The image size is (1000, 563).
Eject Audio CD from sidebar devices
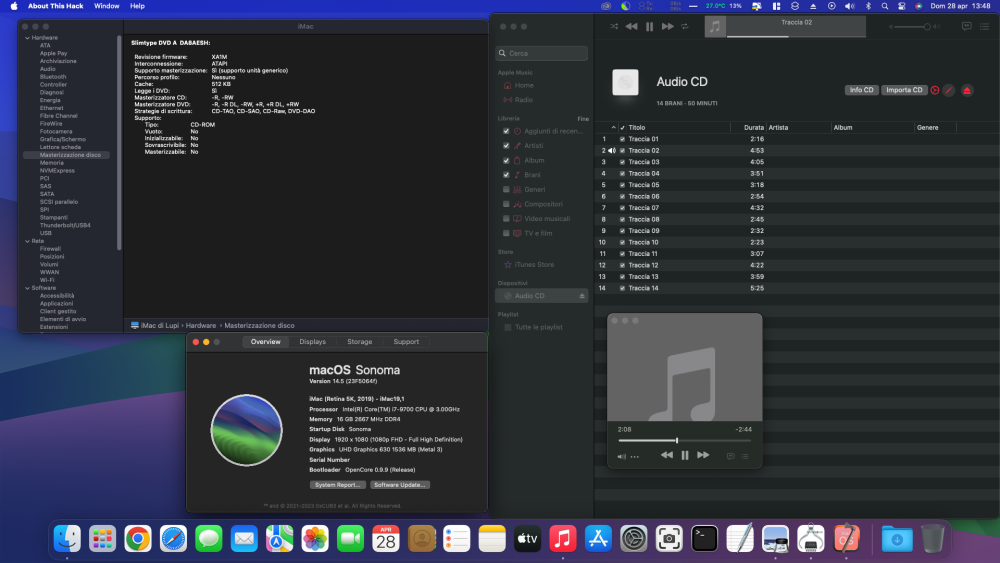582,296
